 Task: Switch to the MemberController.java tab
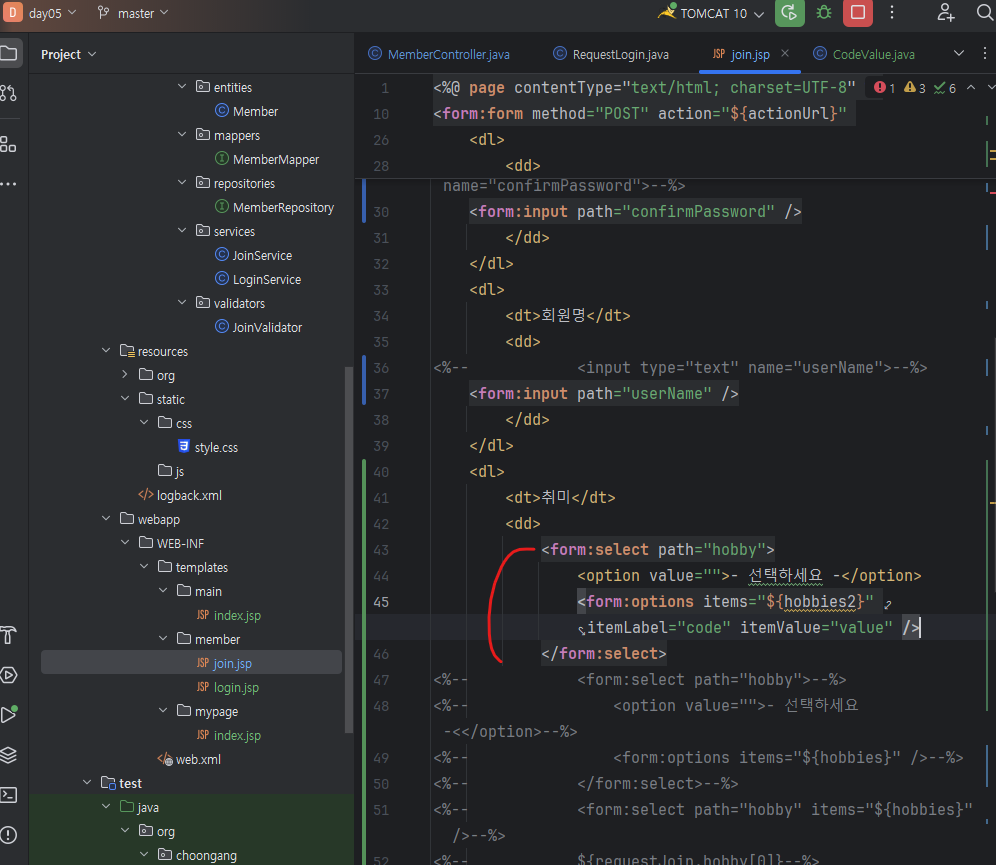coord(439,55)
